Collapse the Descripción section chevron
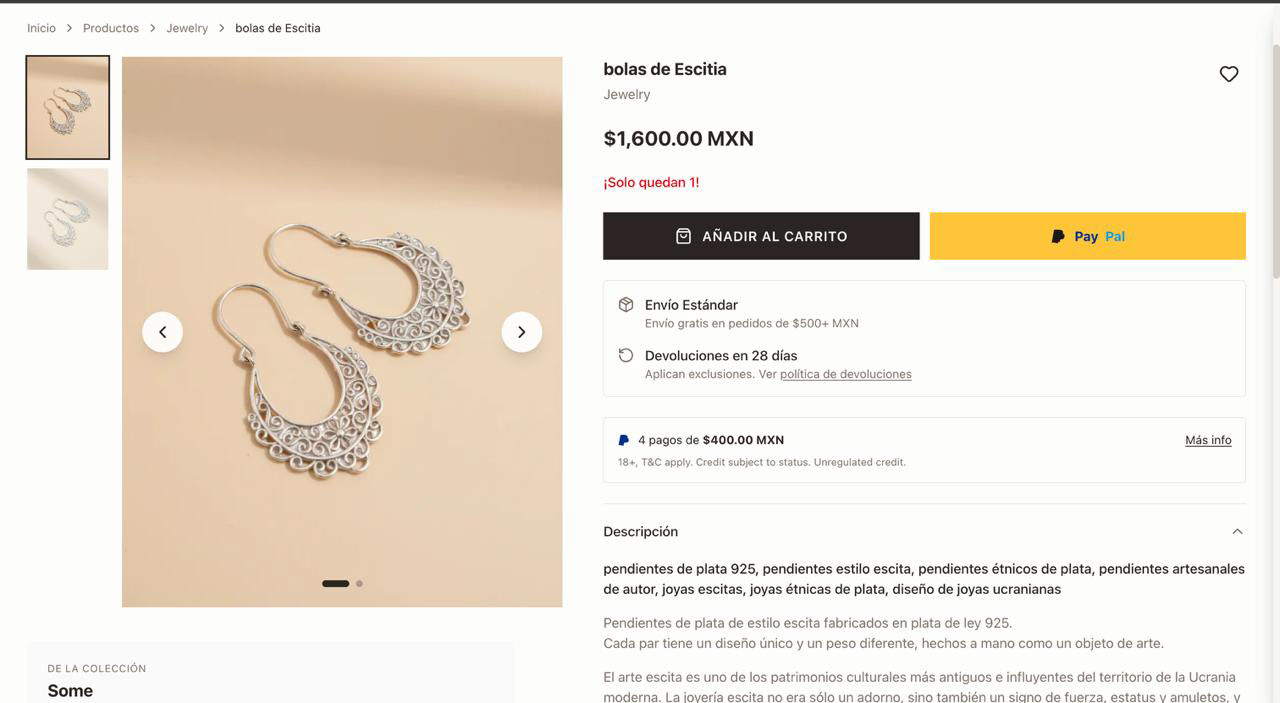 1237,532
